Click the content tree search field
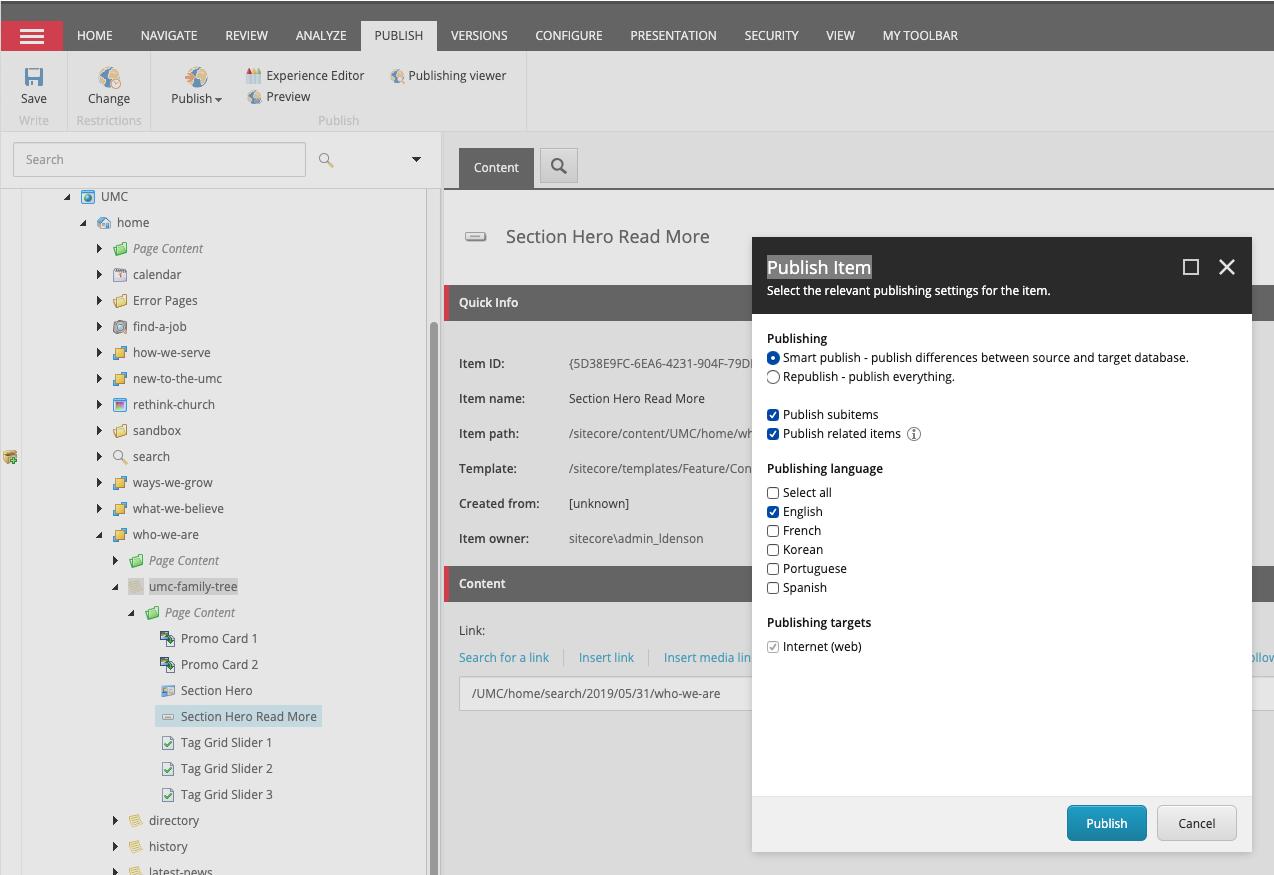The image size is (1274, 875). (x=159, y=160)
